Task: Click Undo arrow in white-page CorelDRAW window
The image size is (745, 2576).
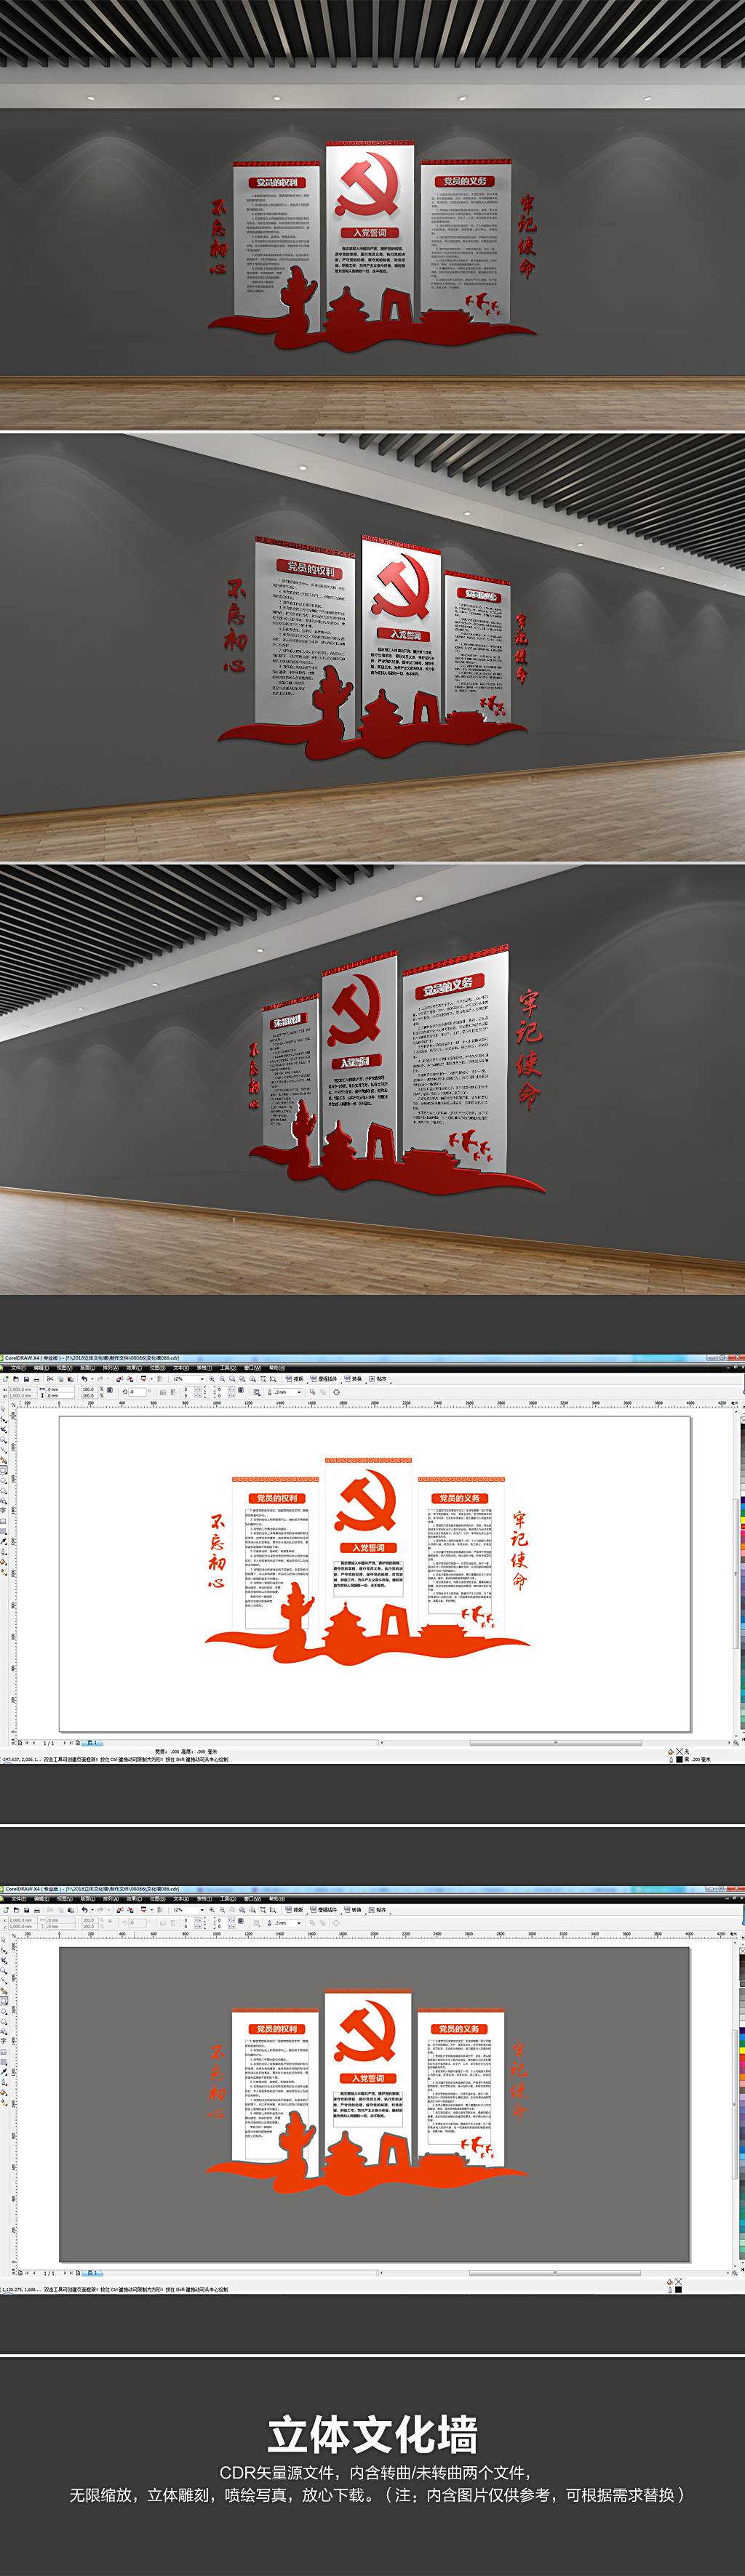Action: click(x=84, y=1379)
